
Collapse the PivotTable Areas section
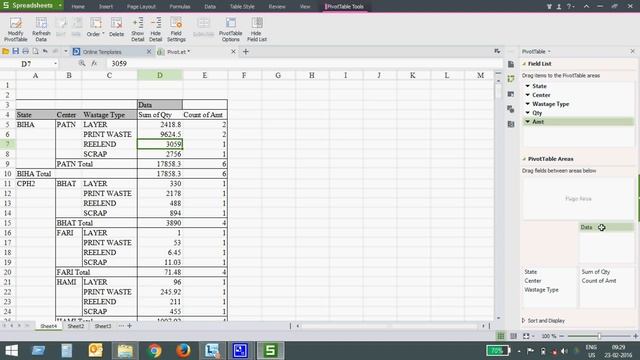[x=524, y=159]
